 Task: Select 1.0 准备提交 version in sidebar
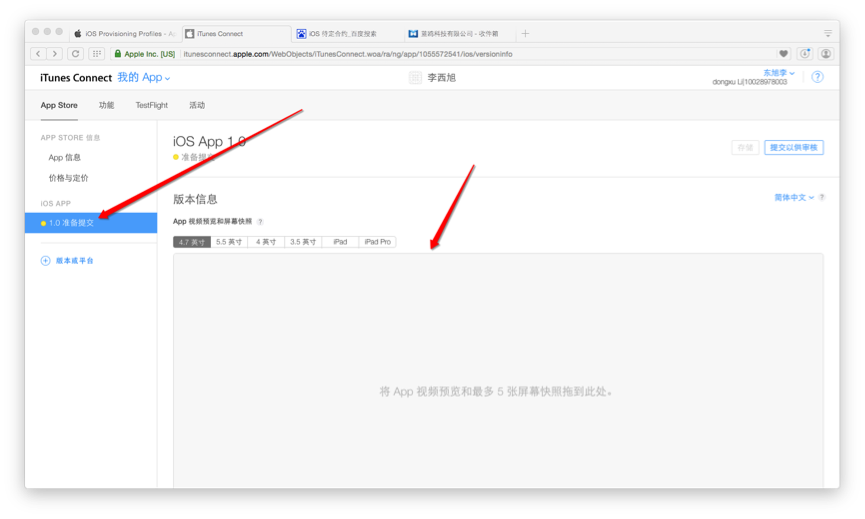[91, 223]
